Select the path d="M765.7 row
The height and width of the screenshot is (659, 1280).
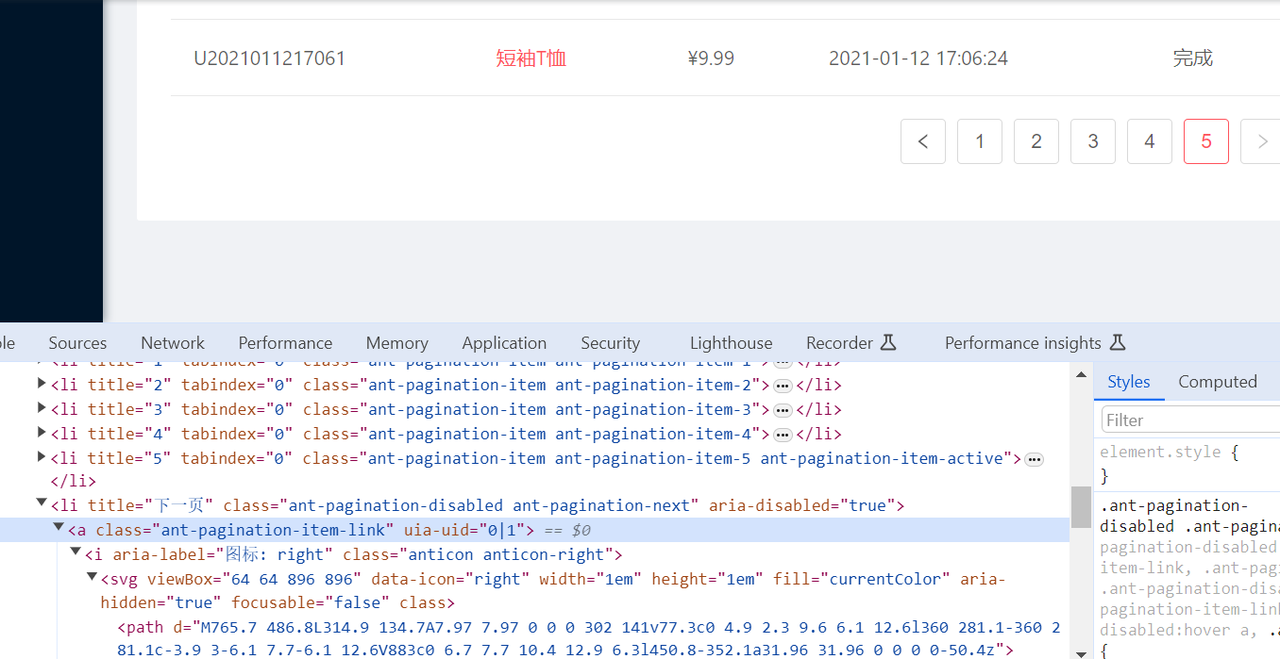[x=535, y=639]
